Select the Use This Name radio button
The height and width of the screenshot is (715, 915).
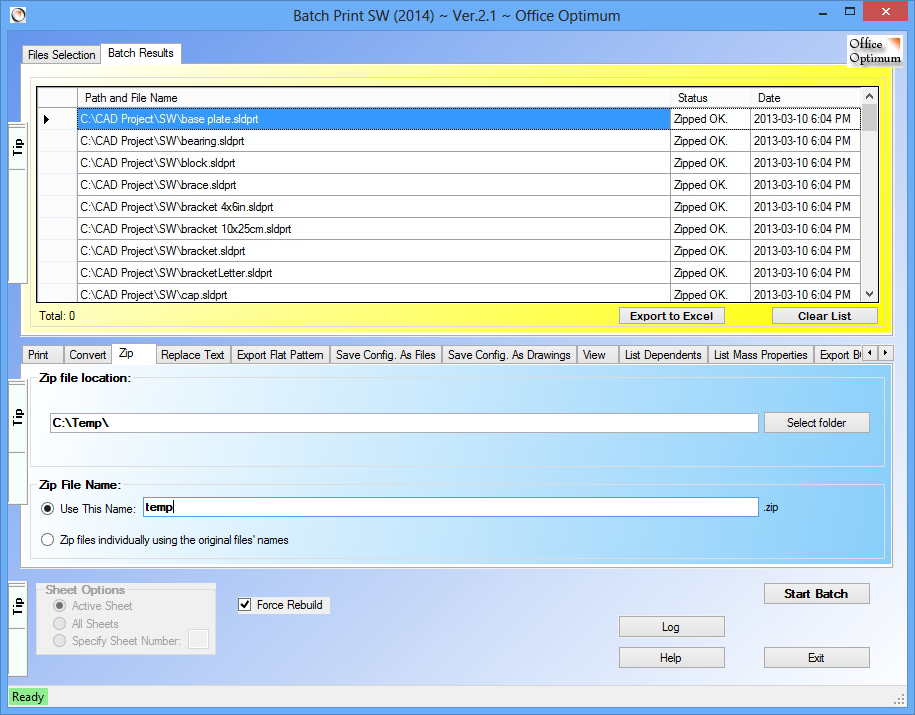tap(48, 508)
